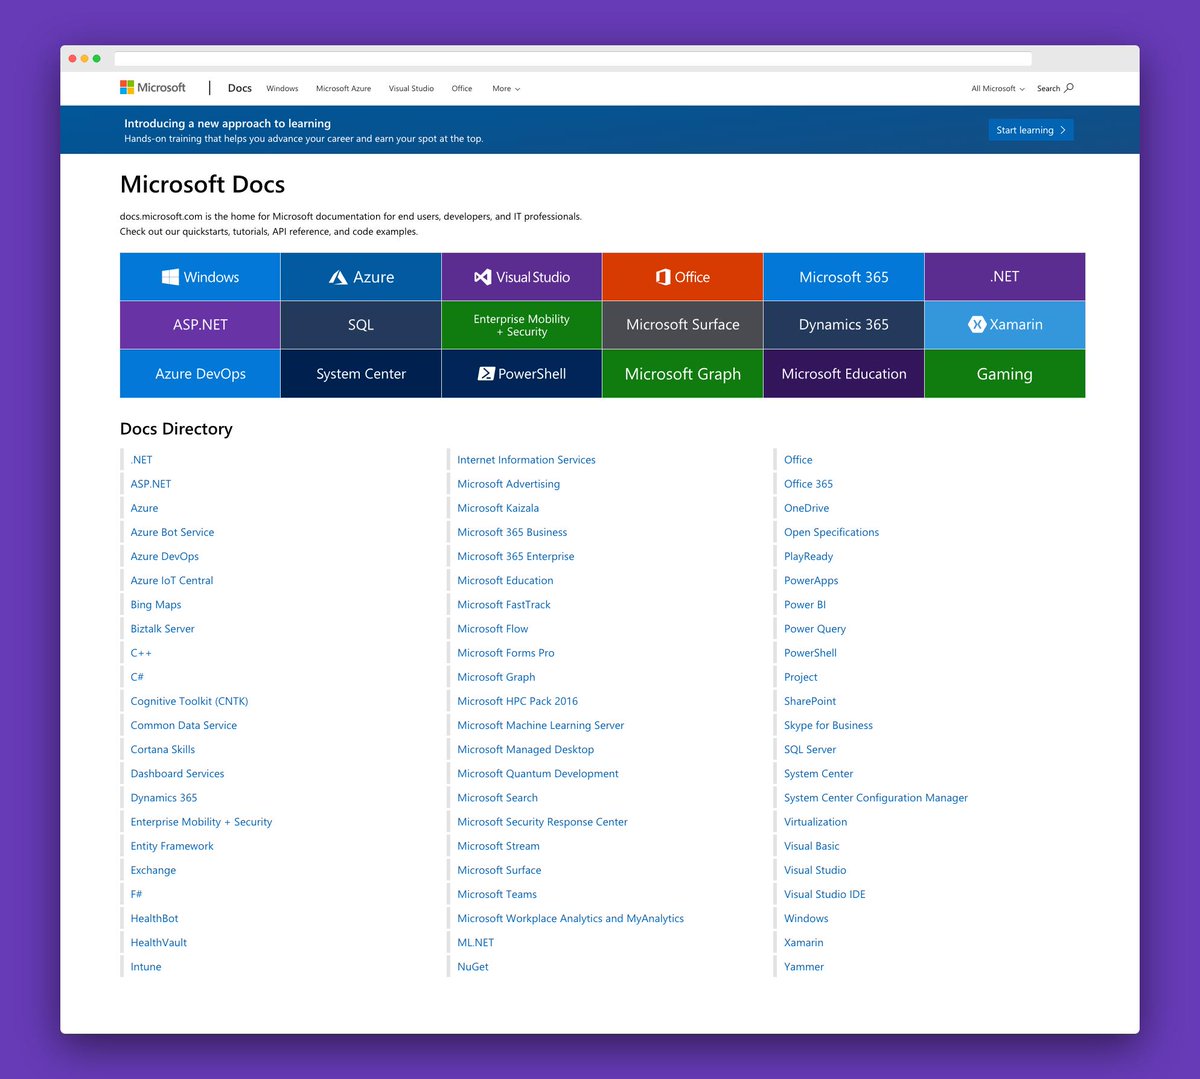Open the Skype for Business link

click(828, 725)
